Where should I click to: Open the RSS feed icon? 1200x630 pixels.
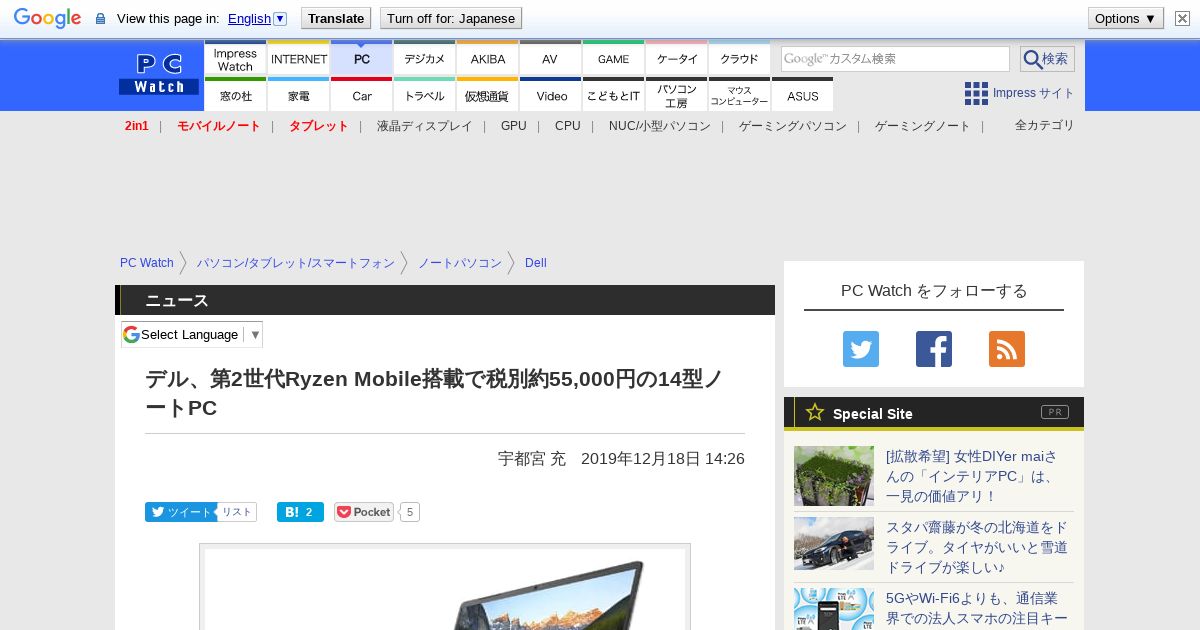[x=1007, y=349]
